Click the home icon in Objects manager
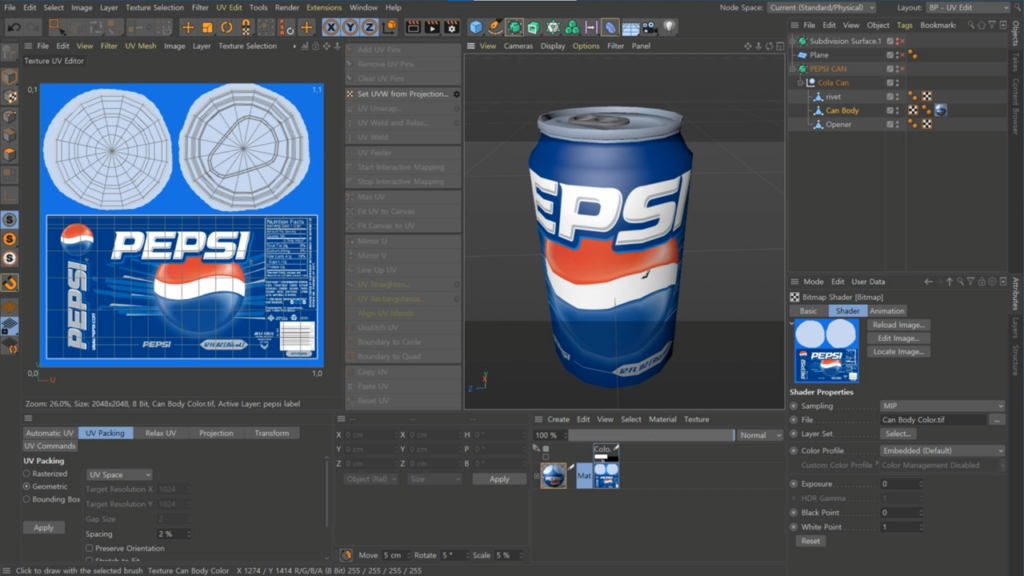The image size is (1024, 576). click(x=982, y=25)
